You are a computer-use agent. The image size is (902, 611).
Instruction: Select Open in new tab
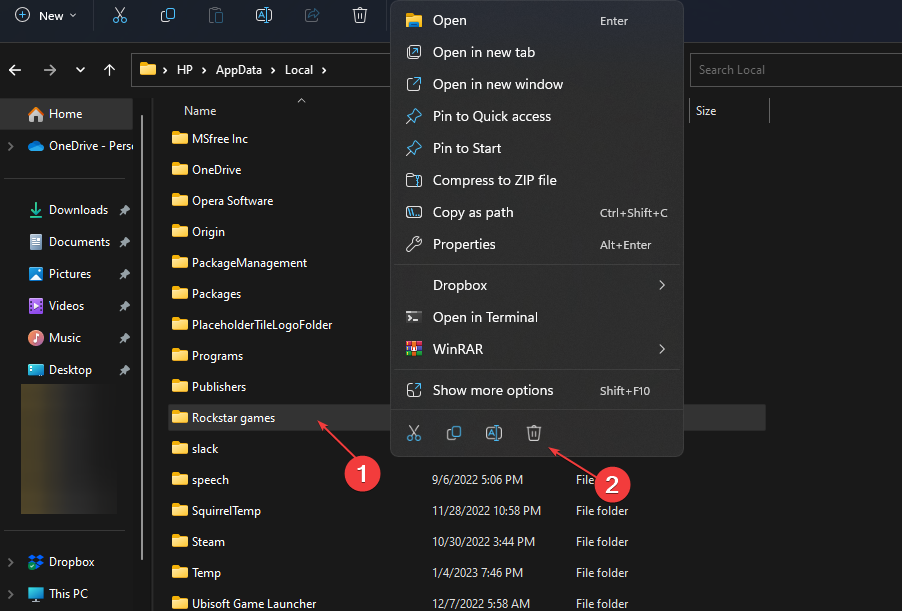pos(537,52)
